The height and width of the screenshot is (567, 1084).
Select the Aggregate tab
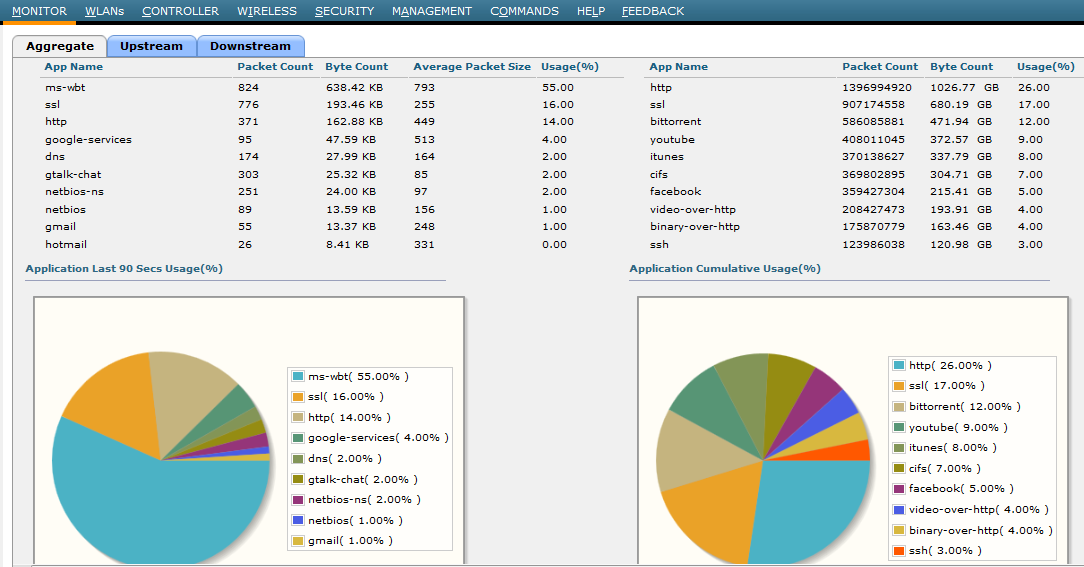[x=60, y=46]
